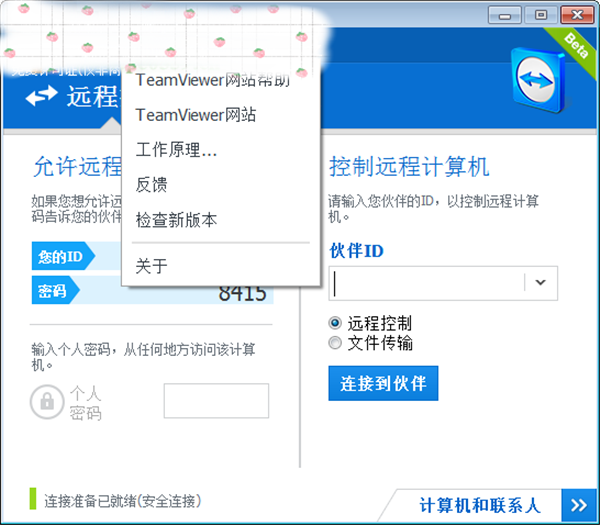Click the 密码 label tag

point(55,290)
